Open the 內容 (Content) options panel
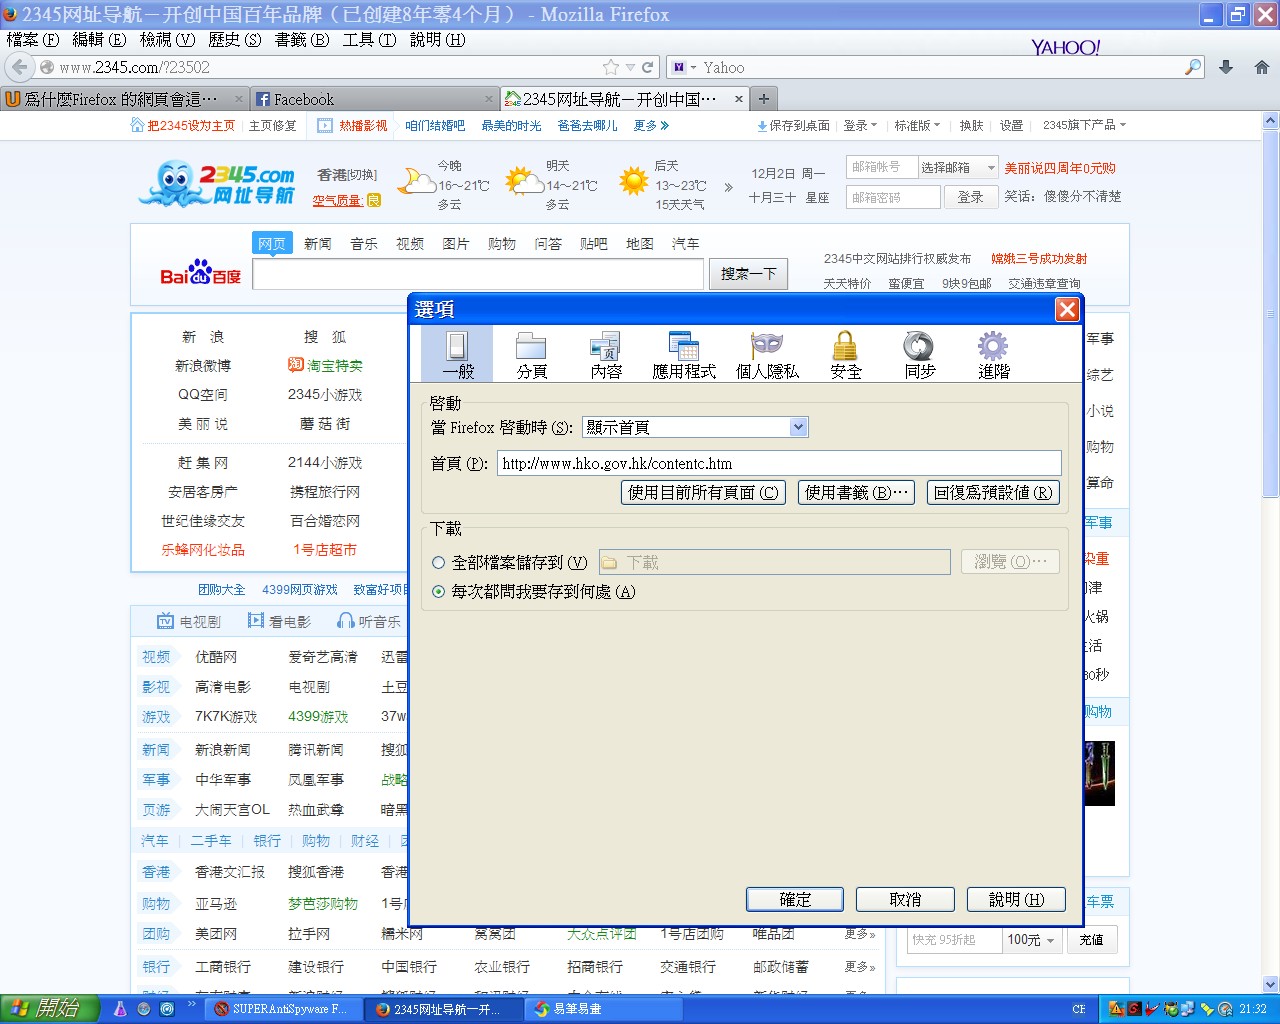This screenshot has width=1280, height=1024. point(605,355)
